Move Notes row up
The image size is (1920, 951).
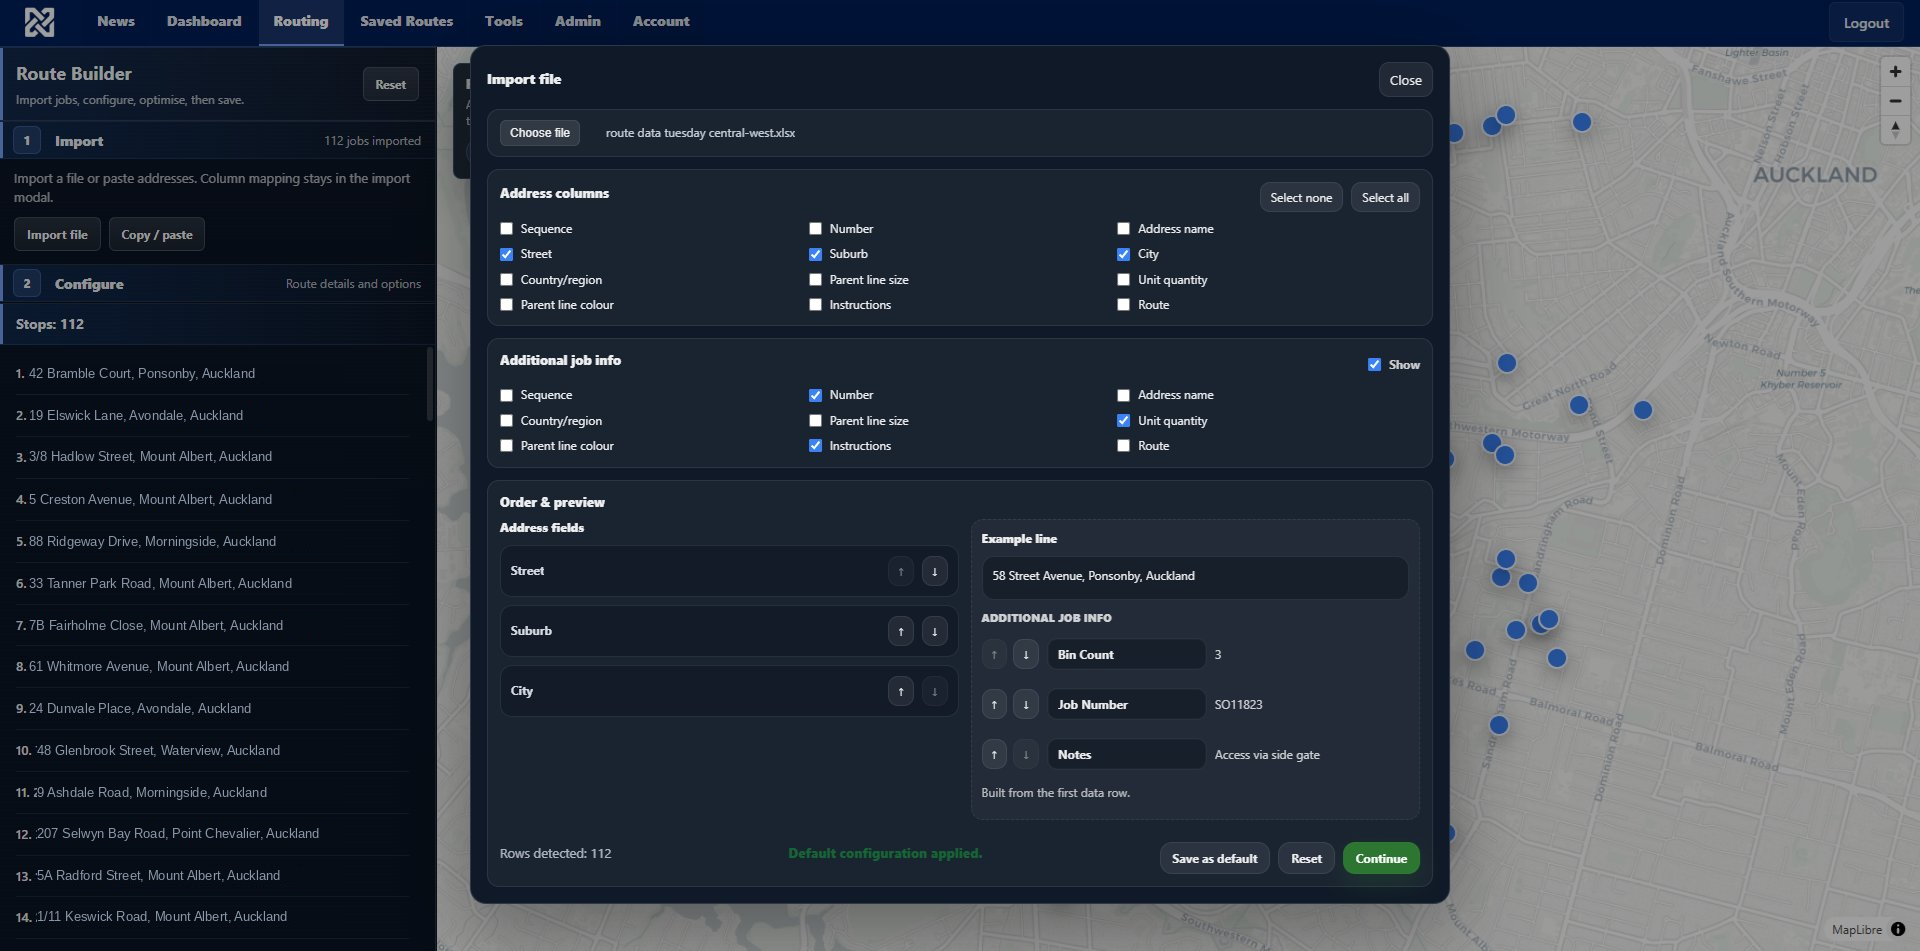[x=994, y=755]
